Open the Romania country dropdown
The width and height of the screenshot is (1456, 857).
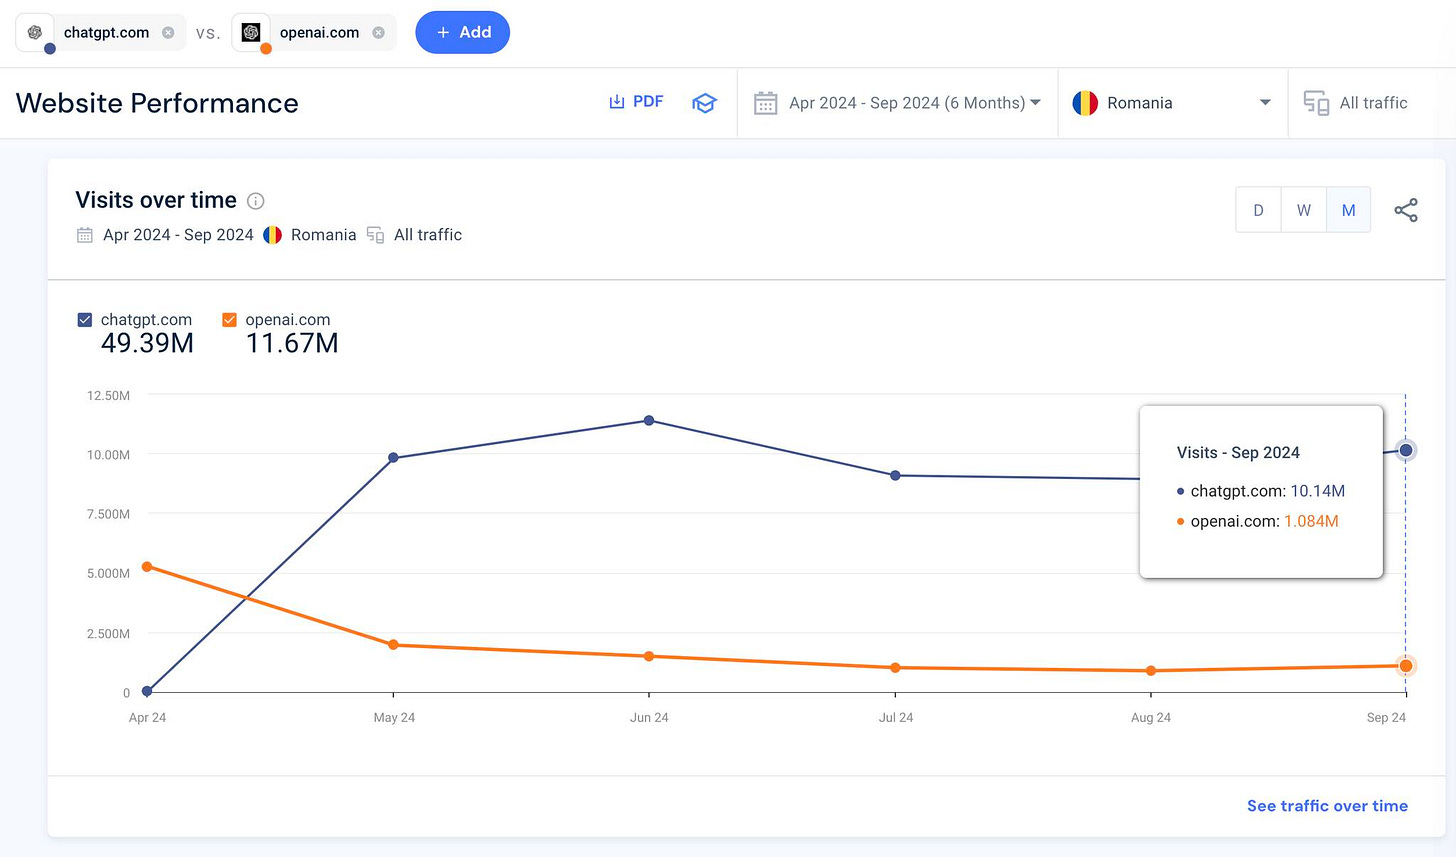[1173, 103]
